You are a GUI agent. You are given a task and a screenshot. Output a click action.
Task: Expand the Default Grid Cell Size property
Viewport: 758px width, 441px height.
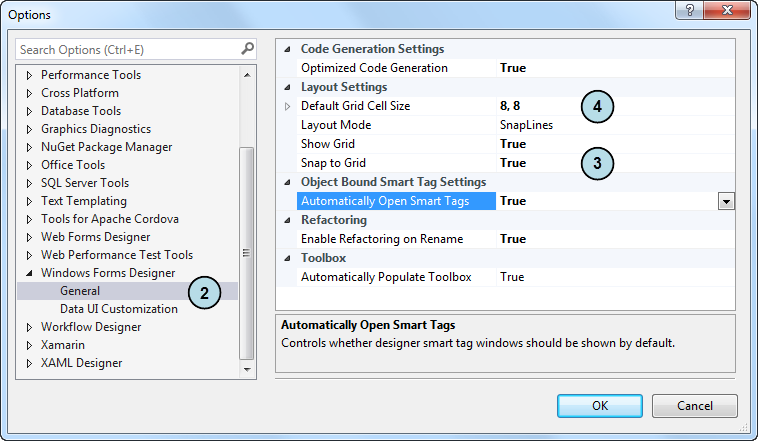coord(289,106)
